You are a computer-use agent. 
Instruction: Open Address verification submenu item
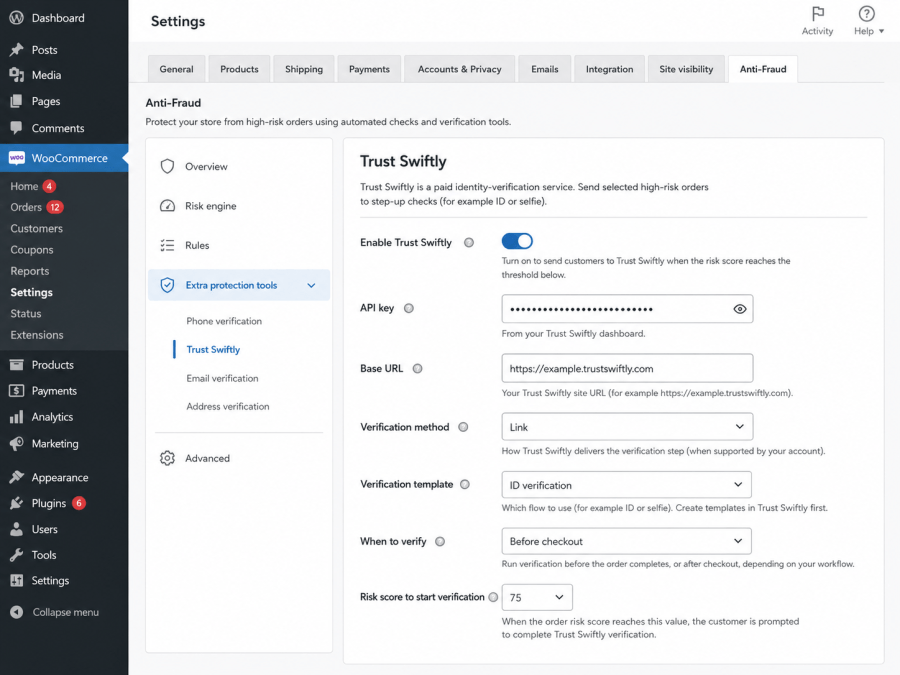[x=227, y=406]
